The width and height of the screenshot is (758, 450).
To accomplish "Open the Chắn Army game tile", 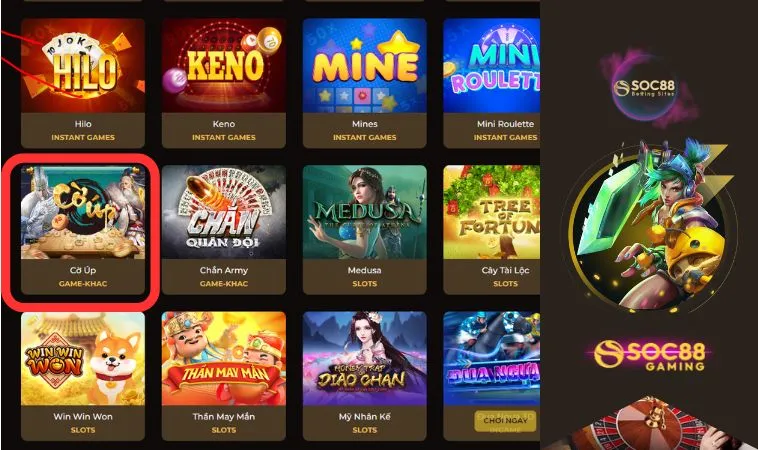I will pyautogui.click(x=224, y=230).
